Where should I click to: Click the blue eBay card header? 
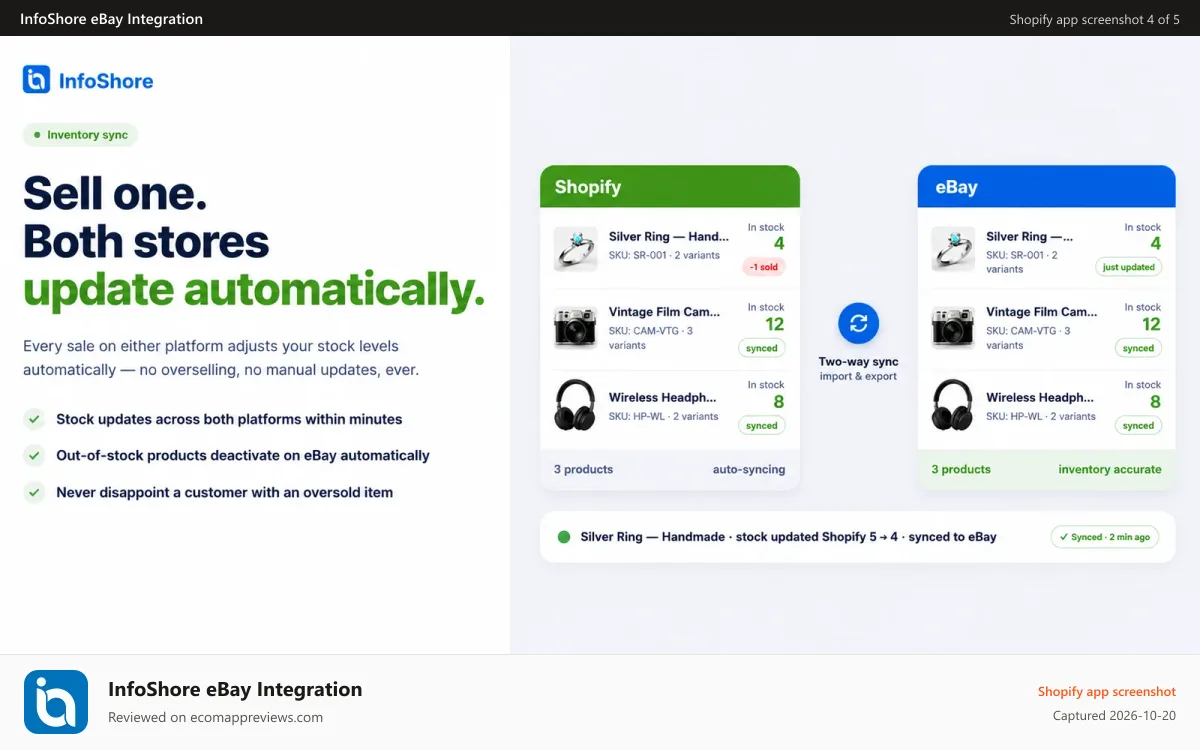point(1047,187)
